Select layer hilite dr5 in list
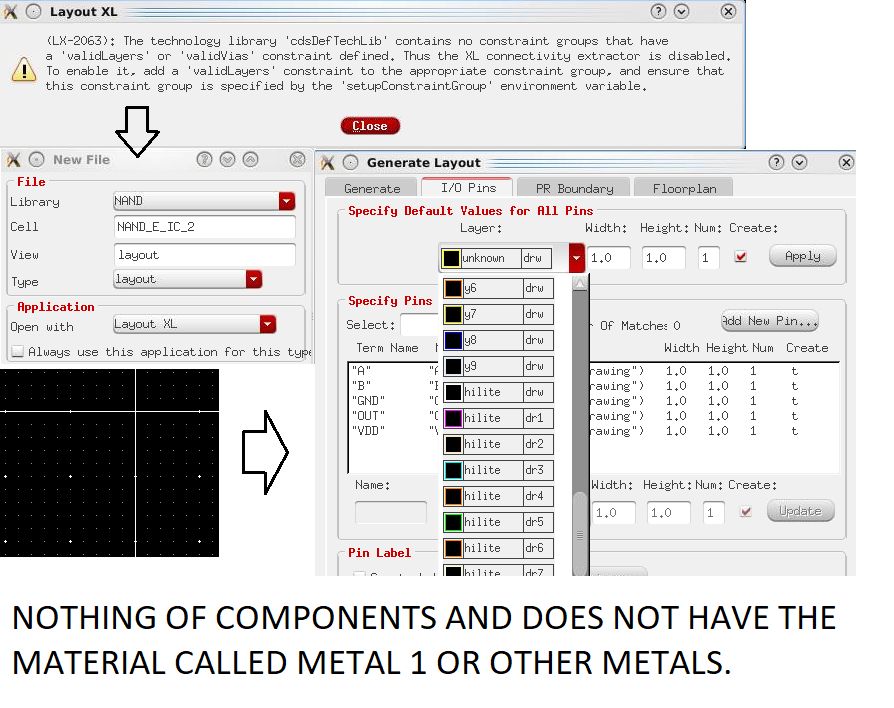Viewport: 894px width, 708px height. coord(498,522)
